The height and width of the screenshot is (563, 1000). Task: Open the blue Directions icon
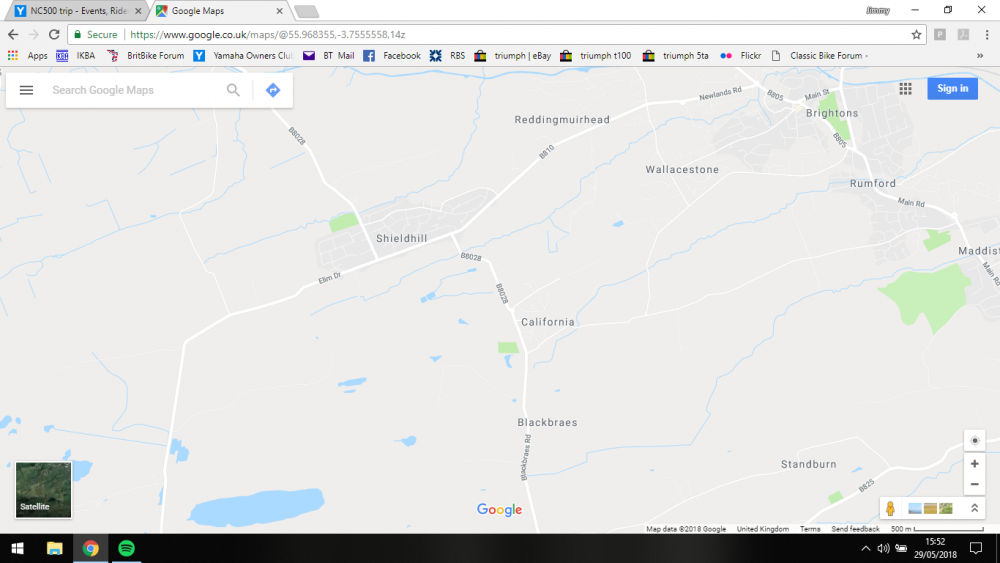[273, 90]
